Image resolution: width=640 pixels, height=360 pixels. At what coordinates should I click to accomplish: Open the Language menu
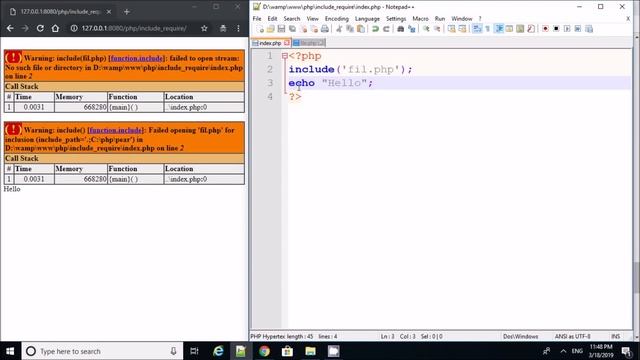[x=367, y=19]
